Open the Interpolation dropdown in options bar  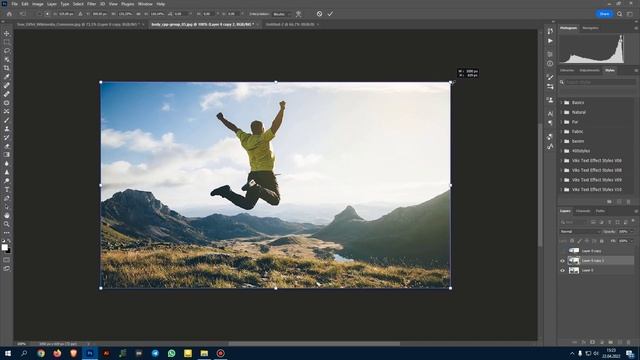pos(282,14)
